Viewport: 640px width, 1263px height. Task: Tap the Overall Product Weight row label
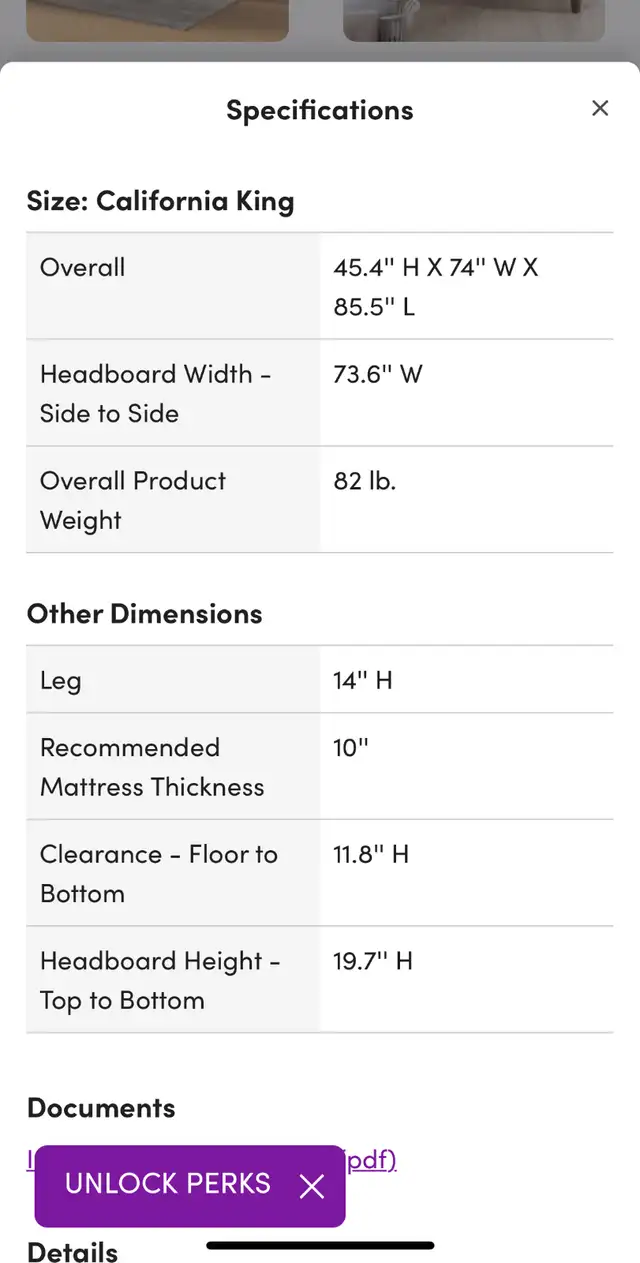(x=133, y=500)
